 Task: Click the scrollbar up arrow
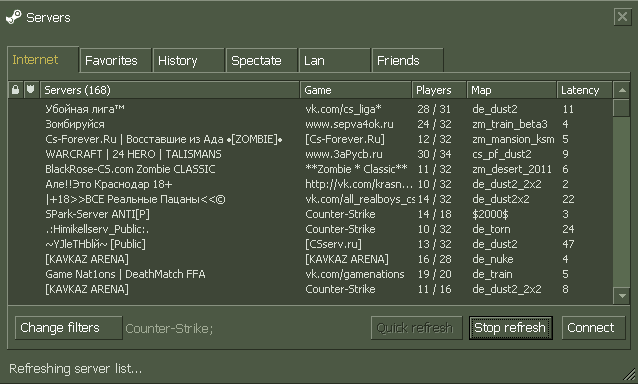[x=622, y=90]
